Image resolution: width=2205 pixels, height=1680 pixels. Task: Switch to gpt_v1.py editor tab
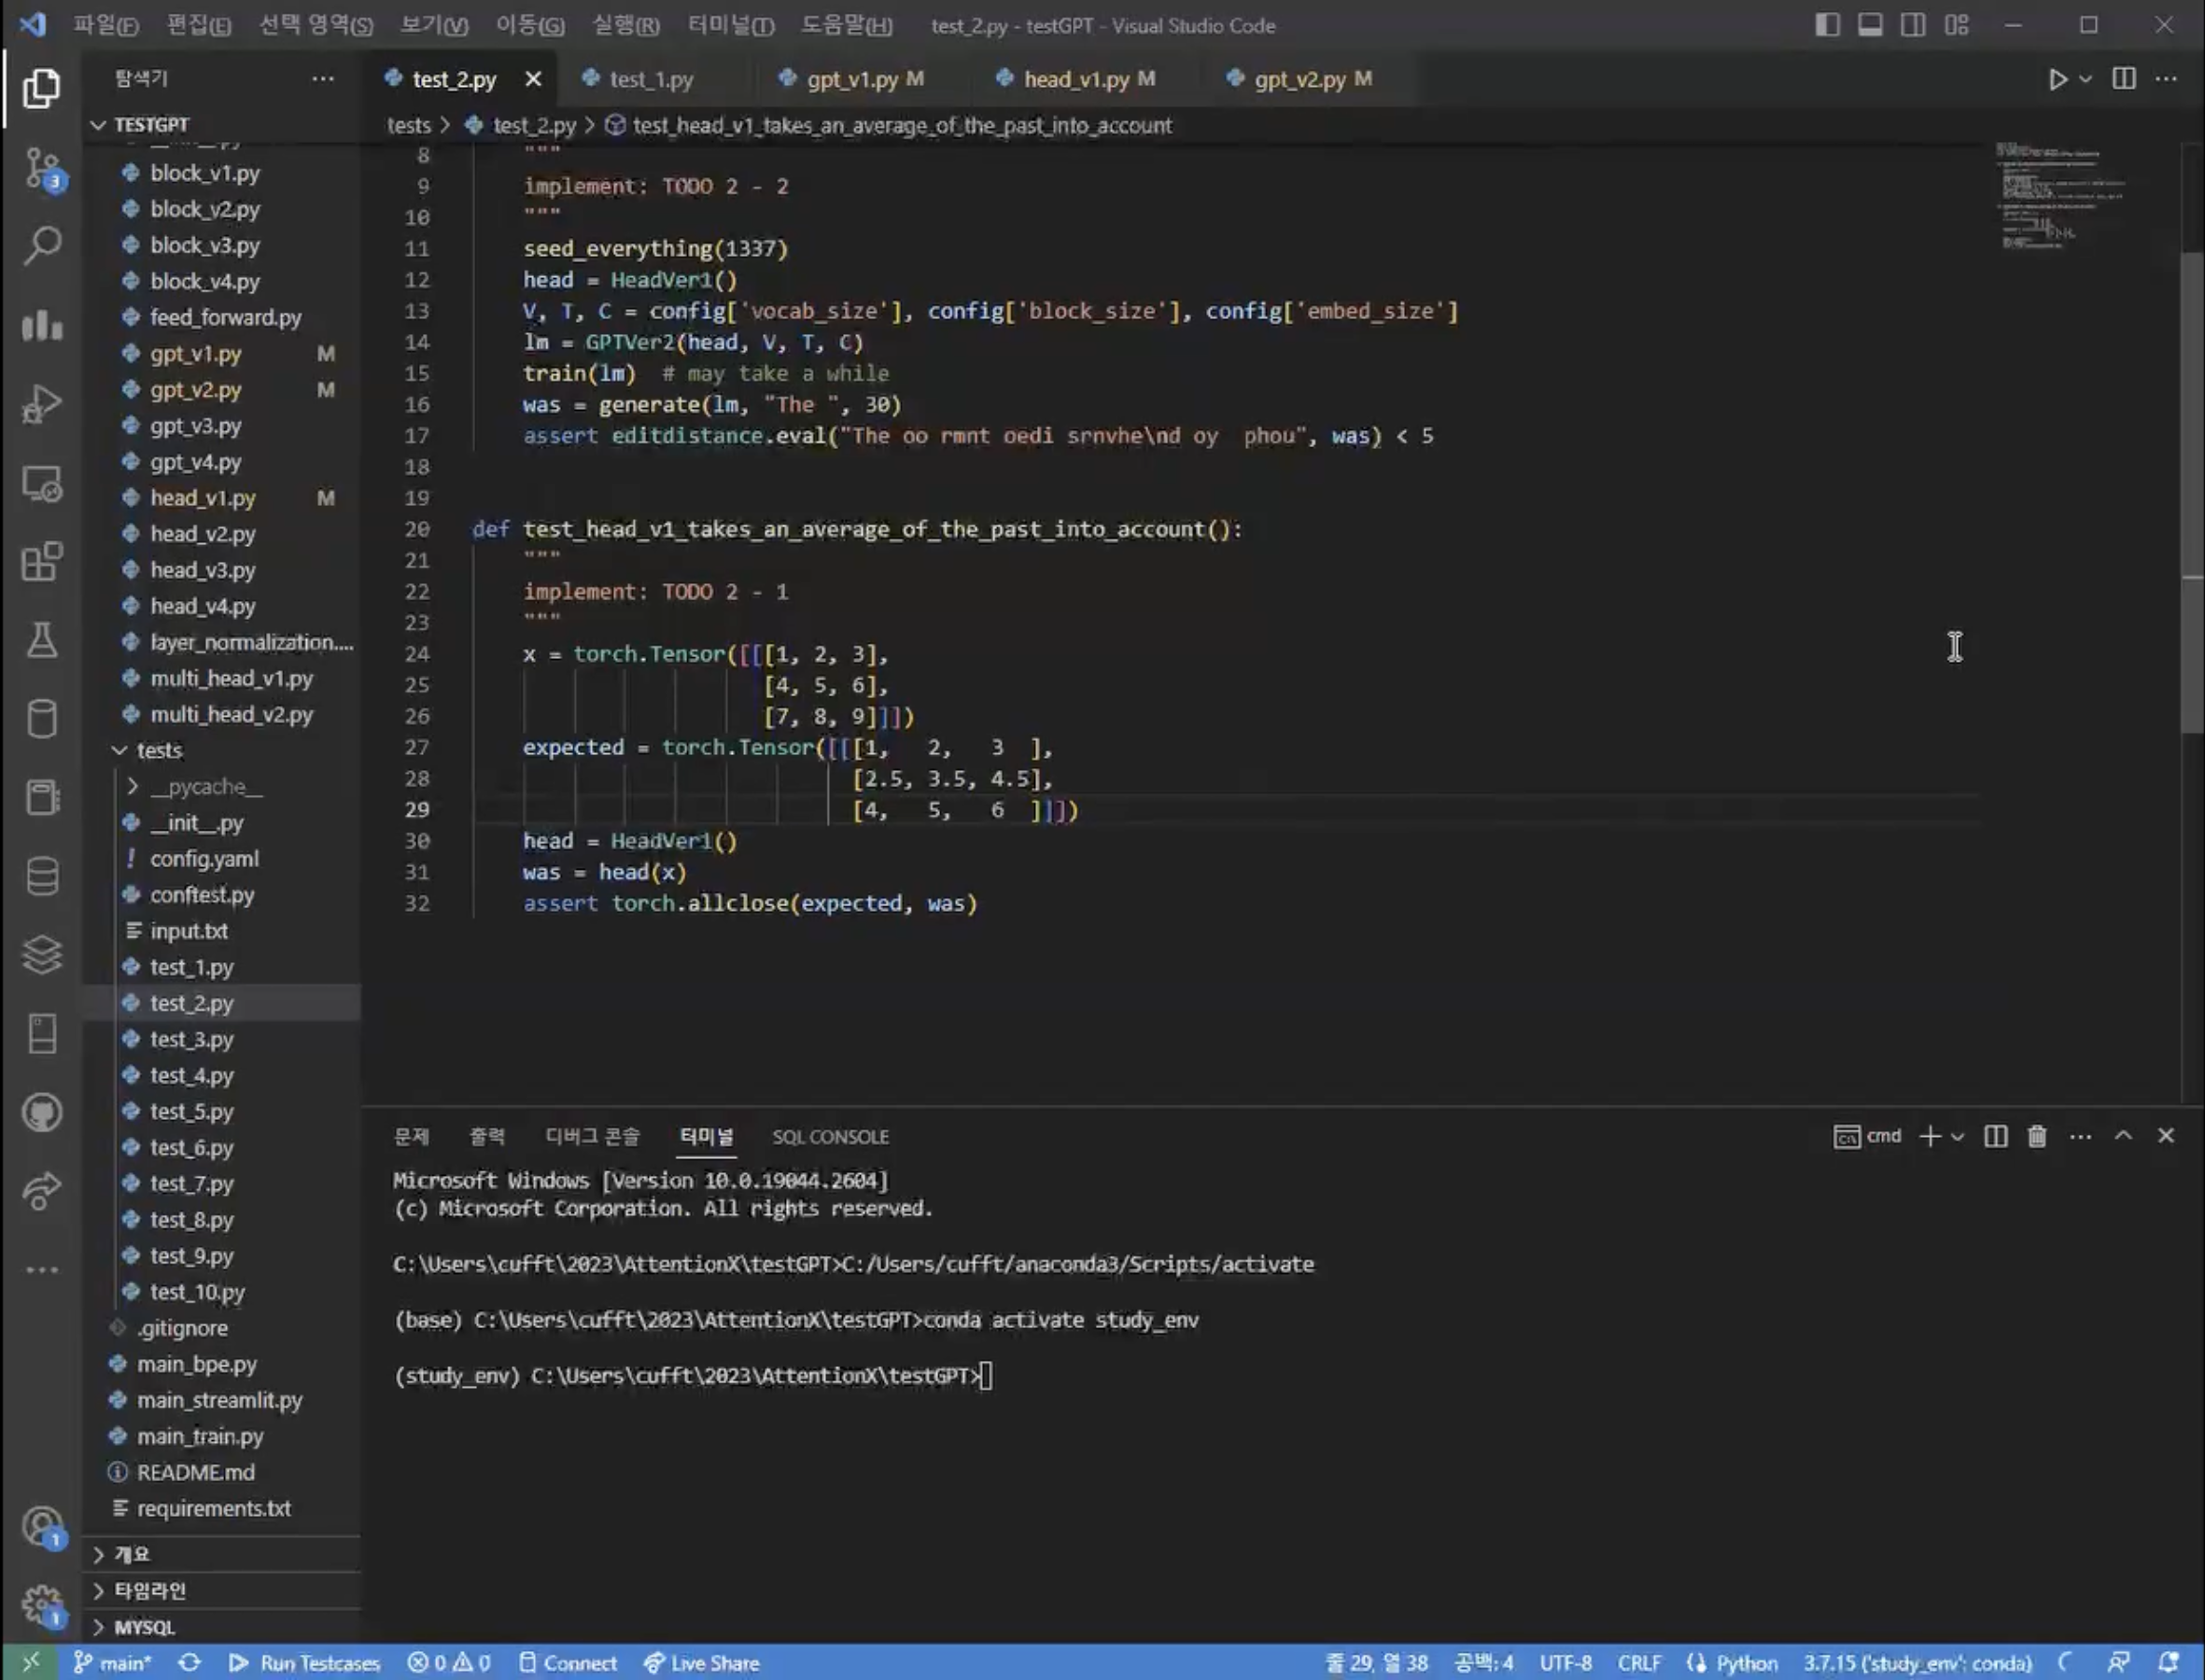(x=865, y=79)
